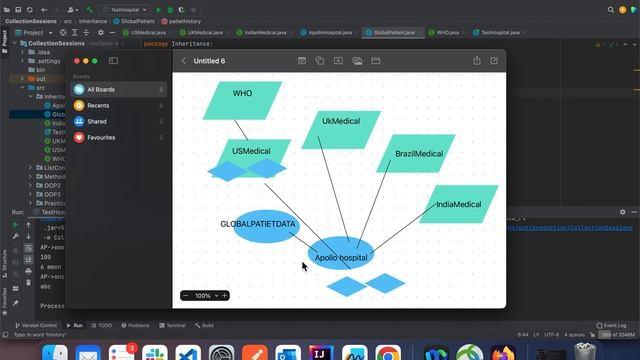Expand the OOP2 package in project tree
Image resolution: width=640 pixels, height=360 pixels.
30,185
